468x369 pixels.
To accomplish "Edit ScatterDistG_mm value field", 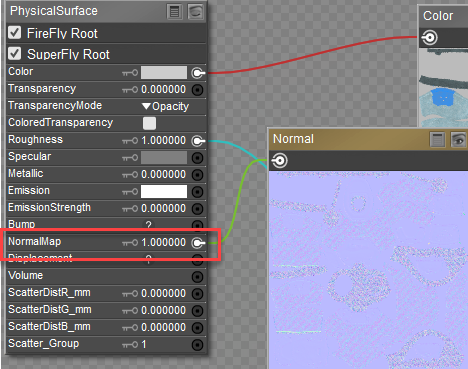I will coord(163,310).
